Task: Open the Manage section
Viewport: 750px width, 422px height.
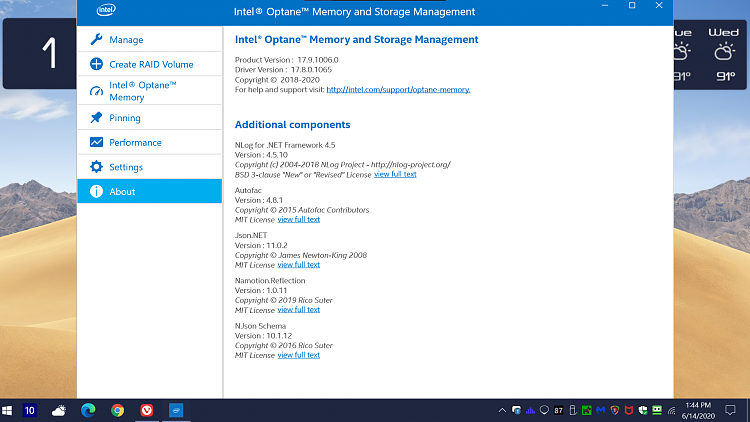Action: (149, 39)
